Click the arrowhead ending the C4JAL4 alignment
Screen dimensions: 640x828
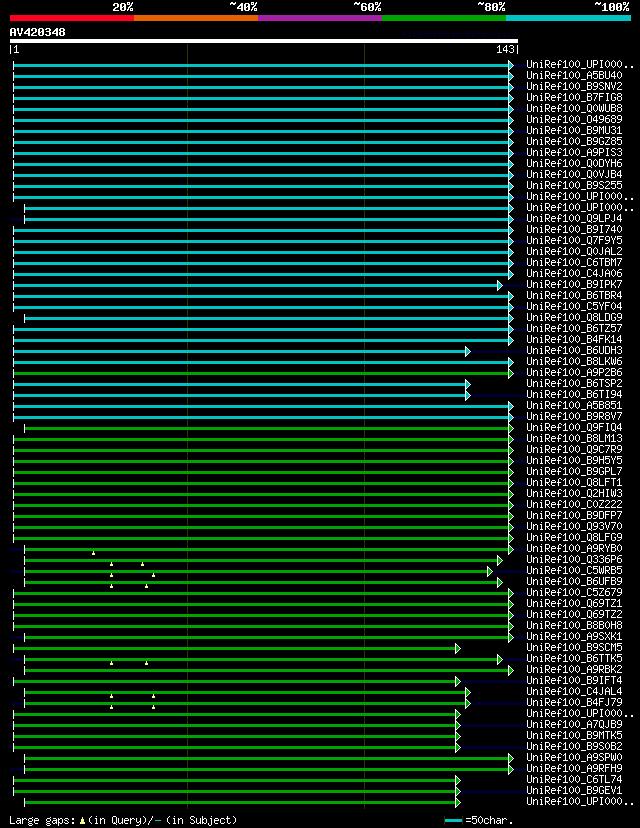[468, 692]
